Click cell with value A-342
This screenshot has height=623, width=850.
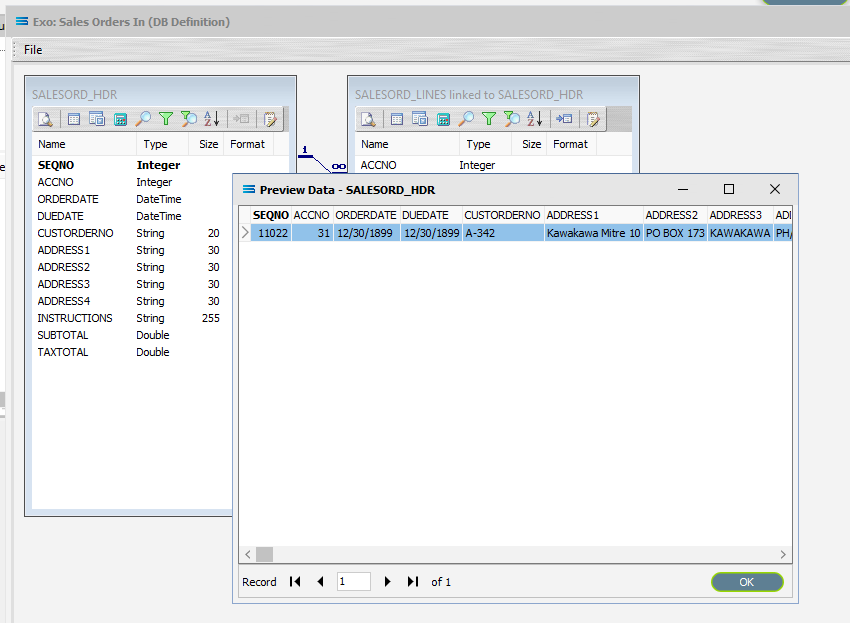click(503, 233)
